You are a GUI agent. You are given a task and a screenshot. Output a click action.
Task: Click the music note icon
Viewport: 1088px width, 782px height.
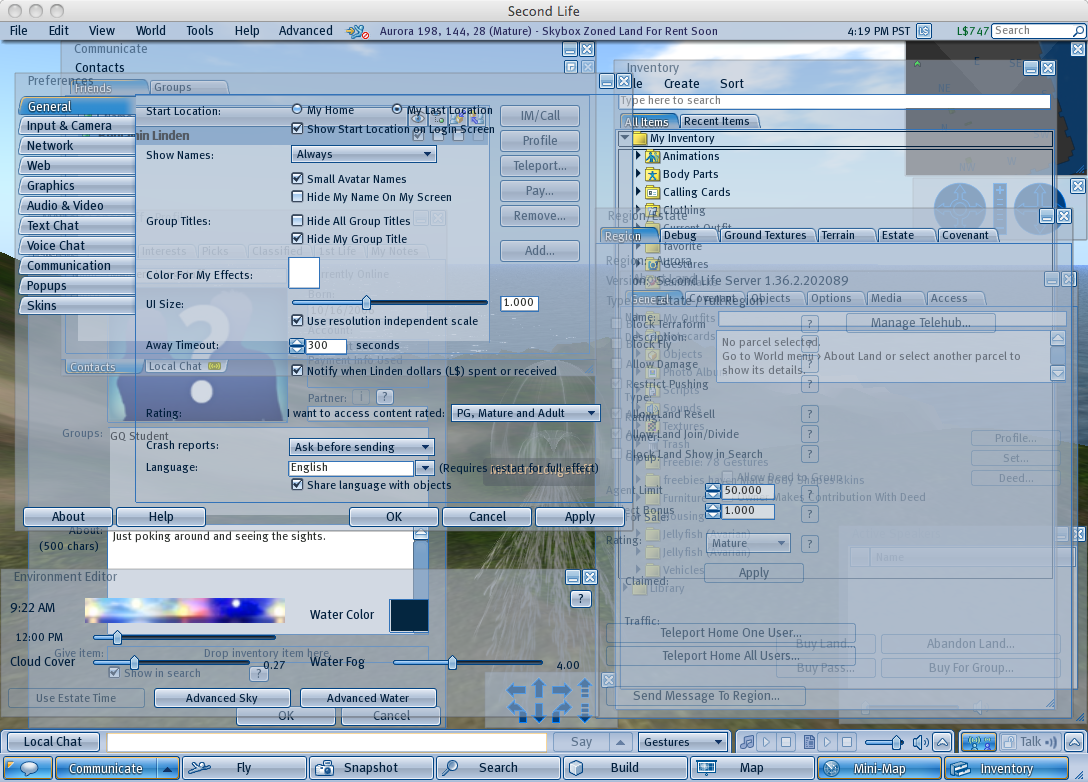coord(747,742)
